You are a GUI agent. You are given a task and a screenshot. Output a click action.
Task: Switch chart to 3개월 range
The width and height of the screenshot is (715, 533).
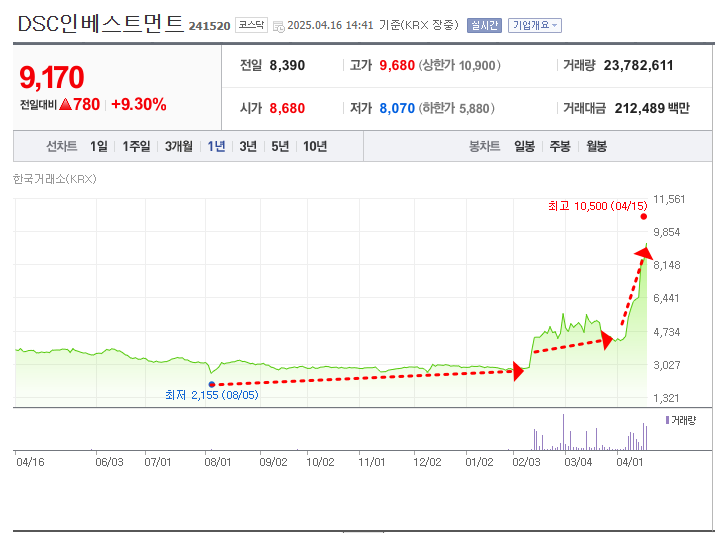pos(179,146)
